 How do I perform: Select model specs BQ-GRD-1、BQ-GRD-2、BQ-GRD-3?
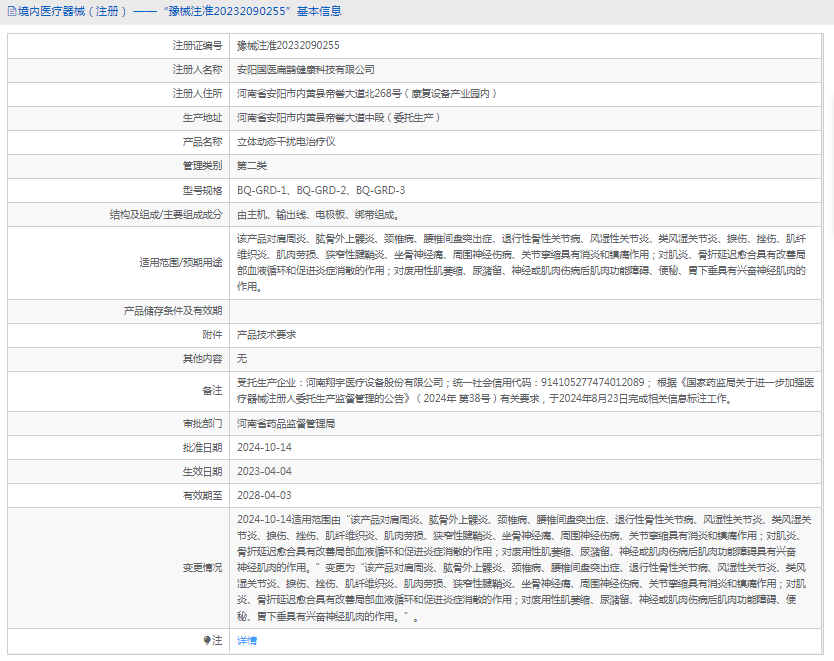tap(321, 190)
